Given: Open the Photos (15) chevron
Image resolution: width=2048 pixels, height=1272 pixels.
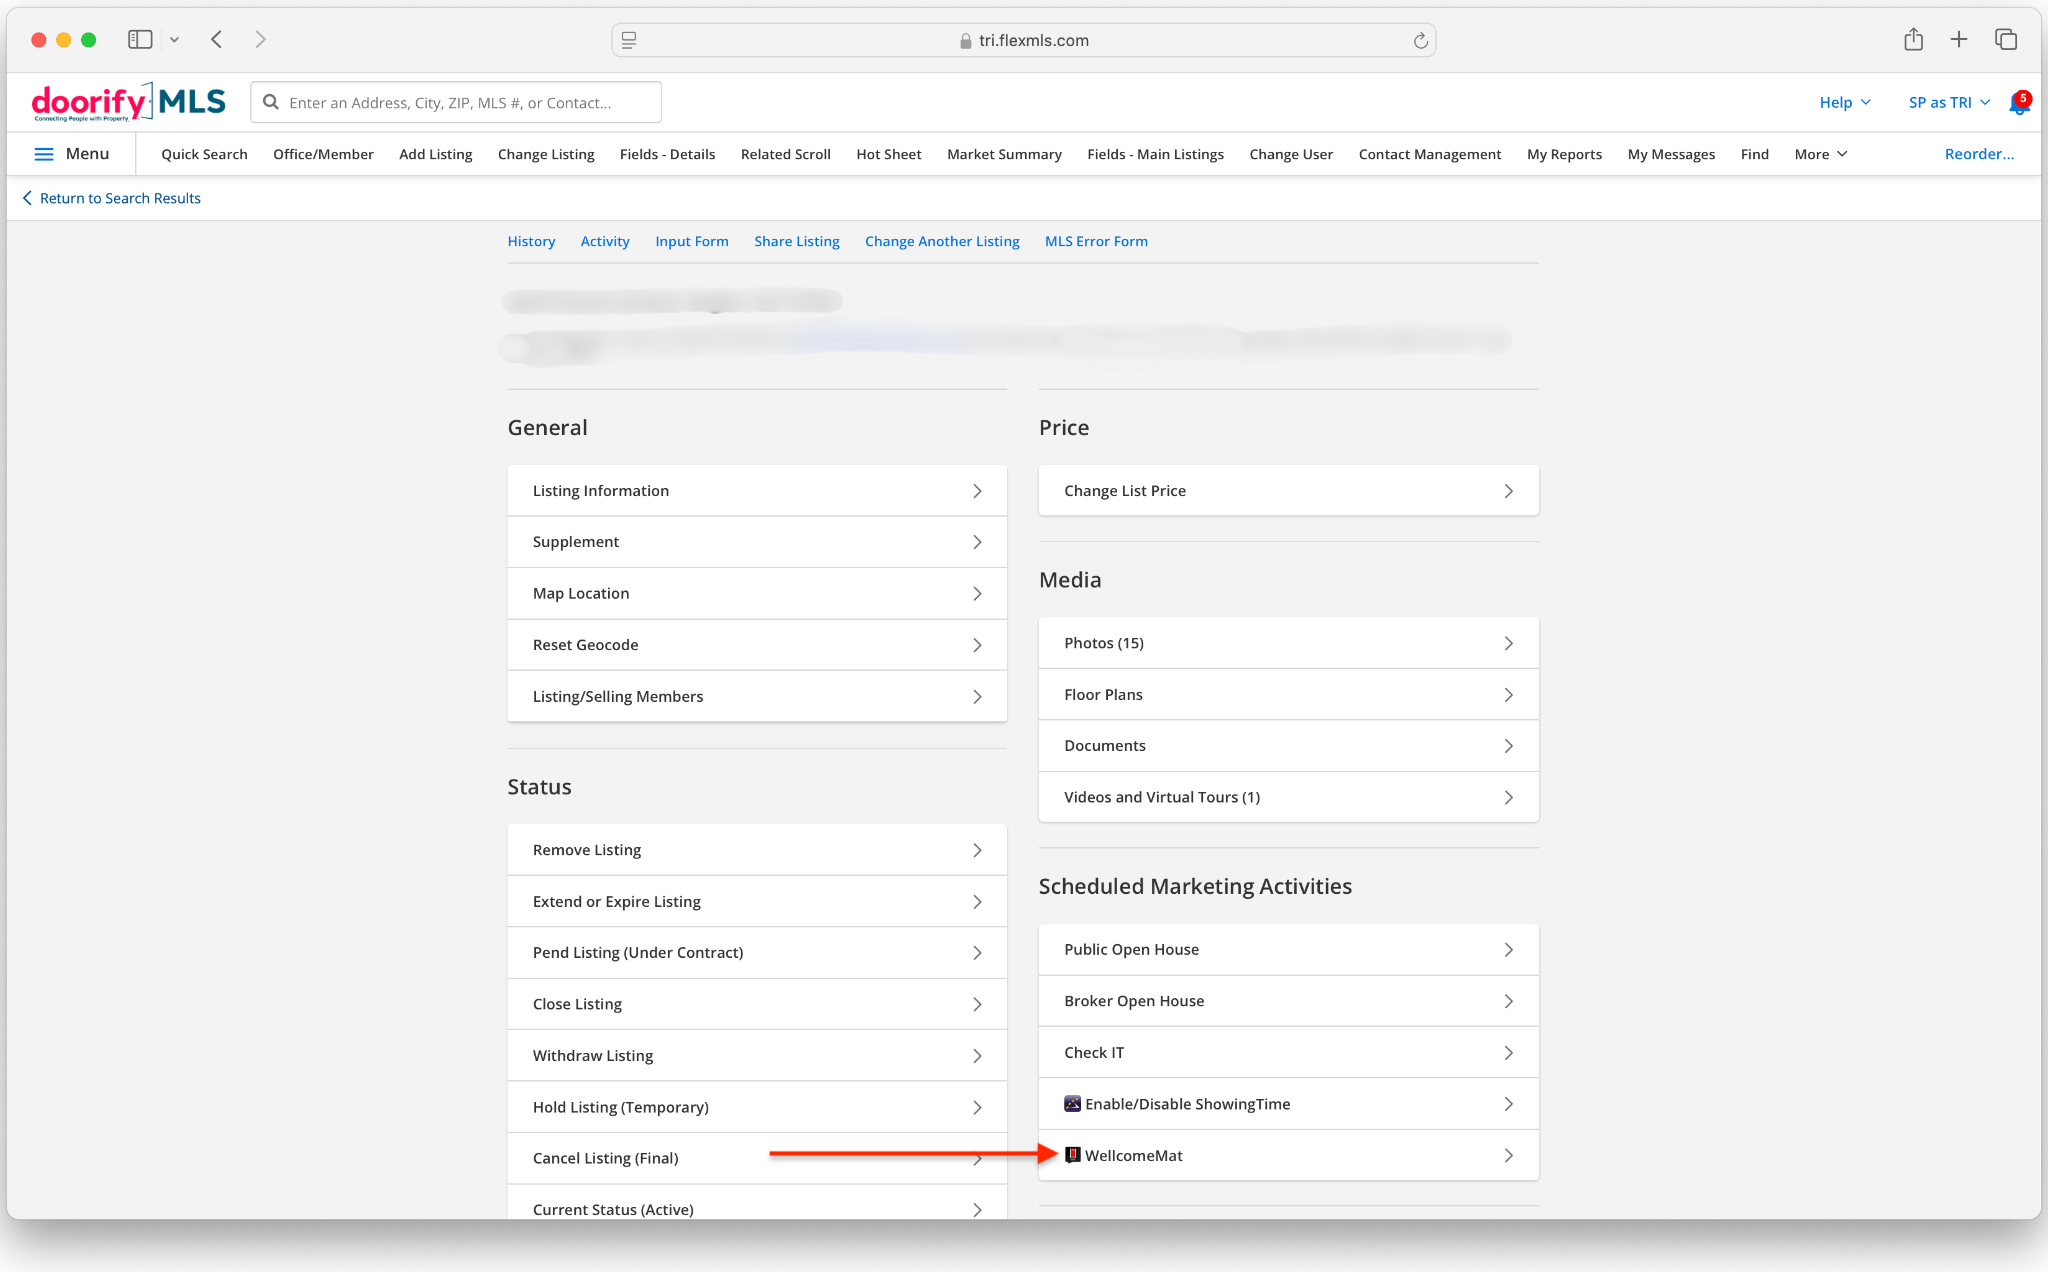Looking at the screenshot, I should coord(1508,643).
